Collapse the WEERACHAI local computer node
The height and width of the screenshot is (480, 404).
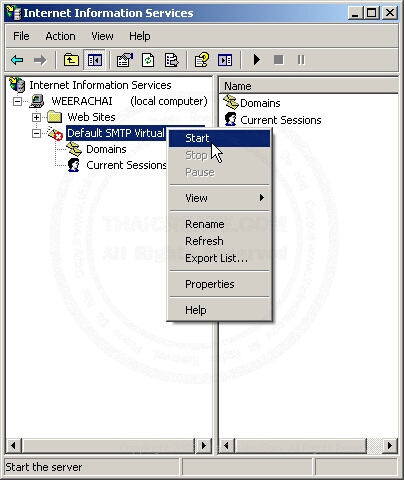tap(17, 101)
